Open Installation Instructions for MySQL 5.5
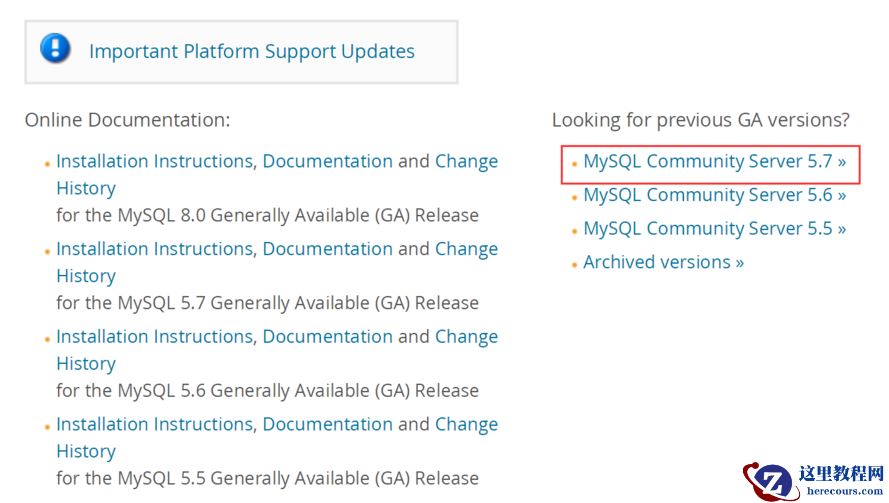 point(154,425)
